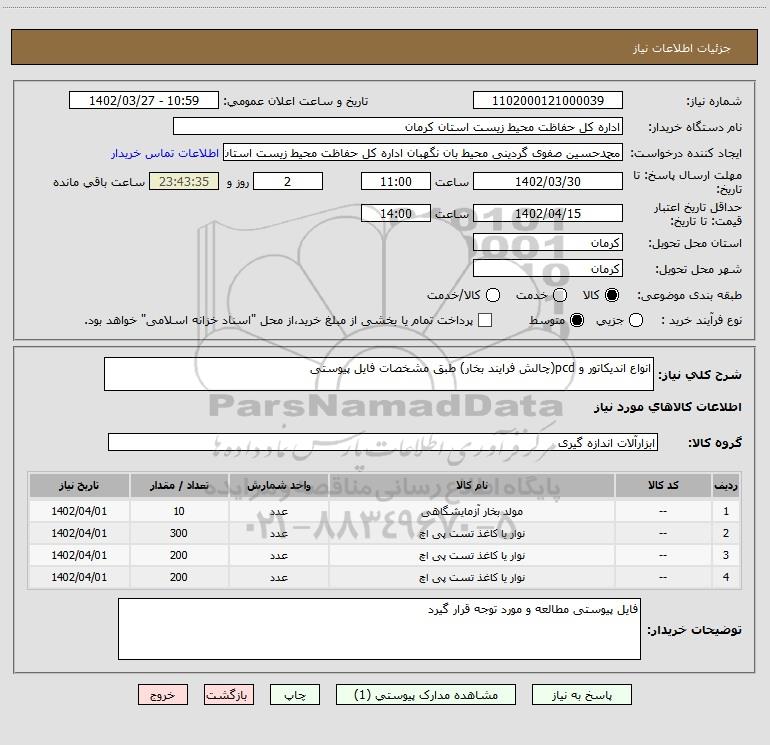Choose the متوسط purchase type radio
Viewport: 770px width, 745px height.
click(577, 320)
